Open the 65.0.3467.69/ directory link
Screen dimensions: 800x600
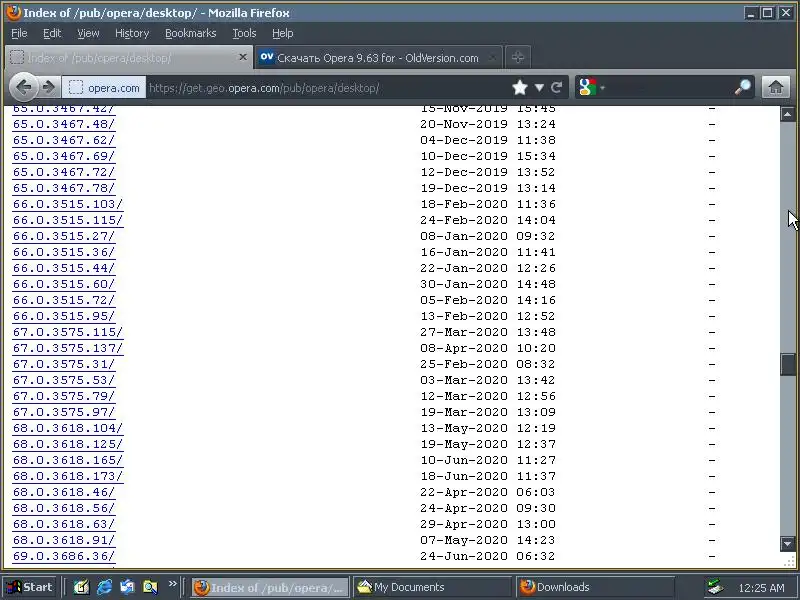64,156
